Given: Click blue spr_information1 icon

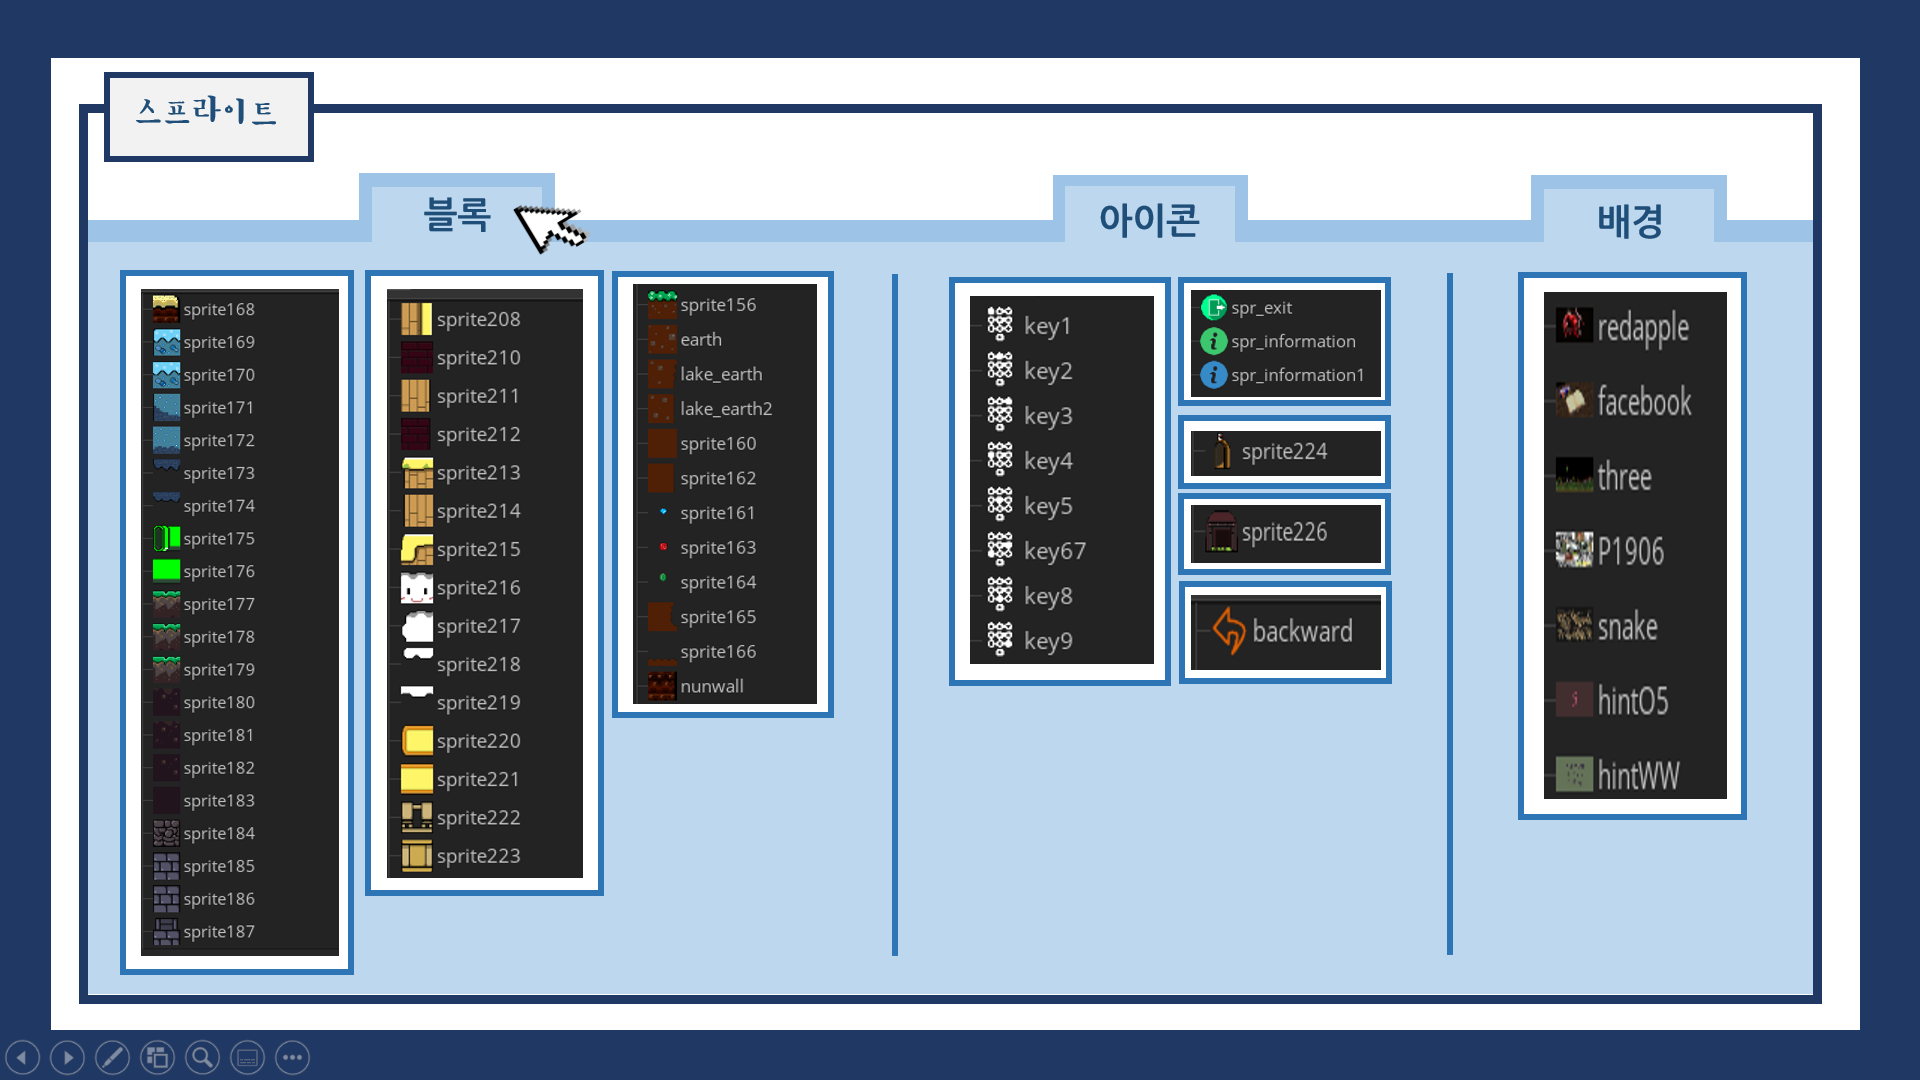Looking at the screenshot, I should pos(1213,375).
